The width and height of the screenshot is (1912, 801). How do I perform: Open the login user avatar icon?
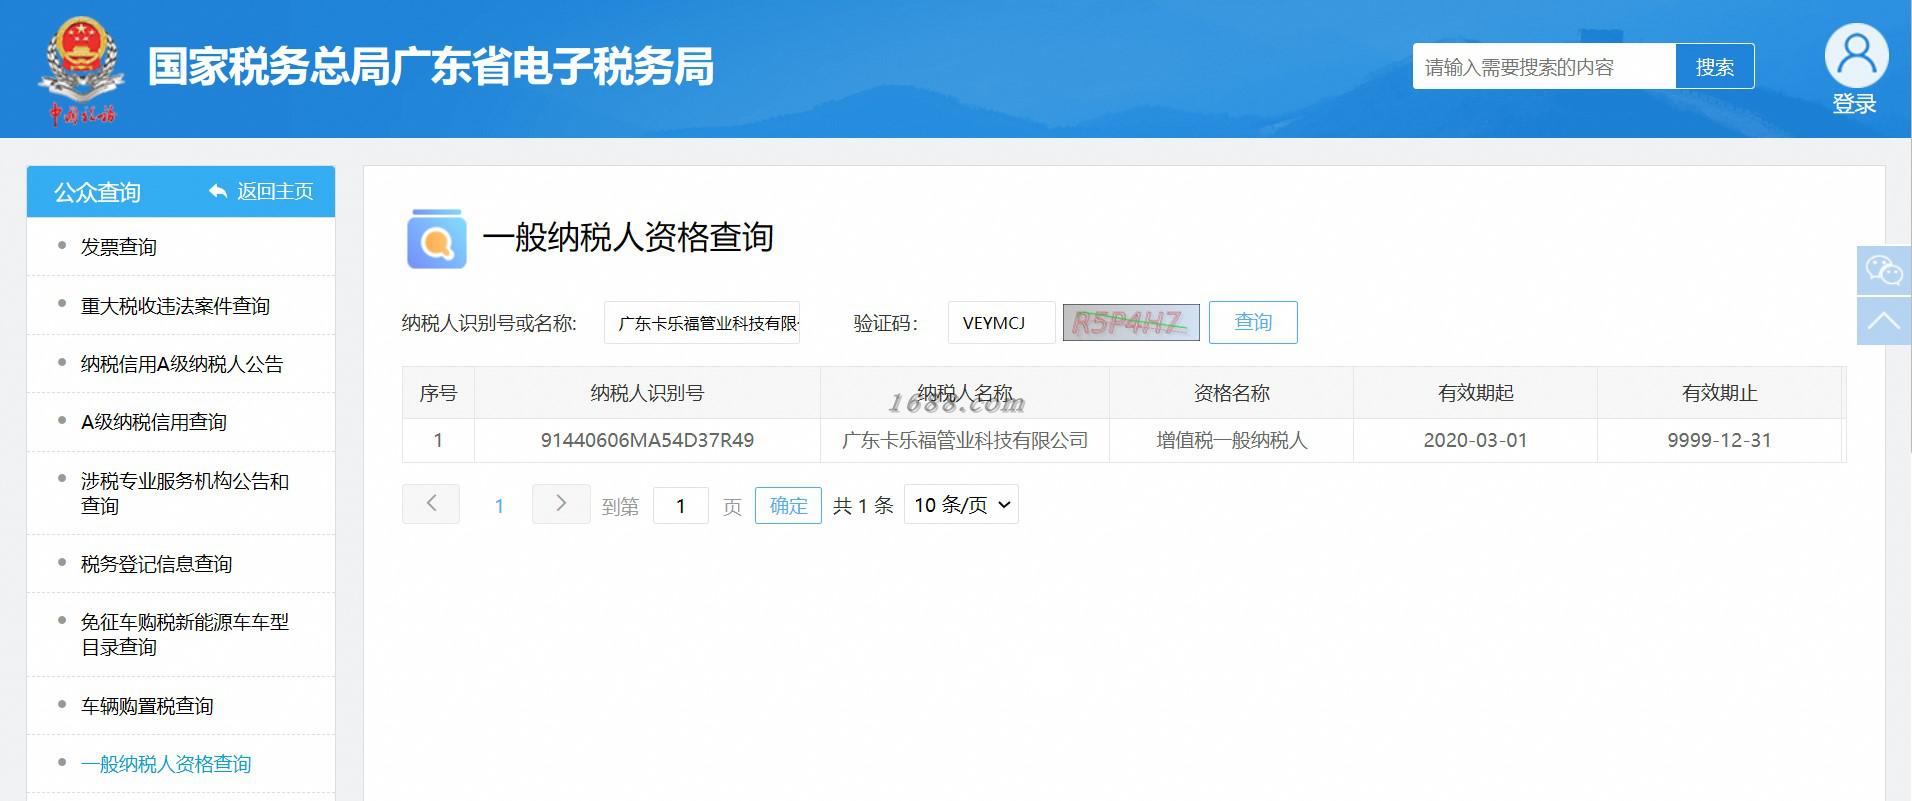click(x=1856, y=55)
